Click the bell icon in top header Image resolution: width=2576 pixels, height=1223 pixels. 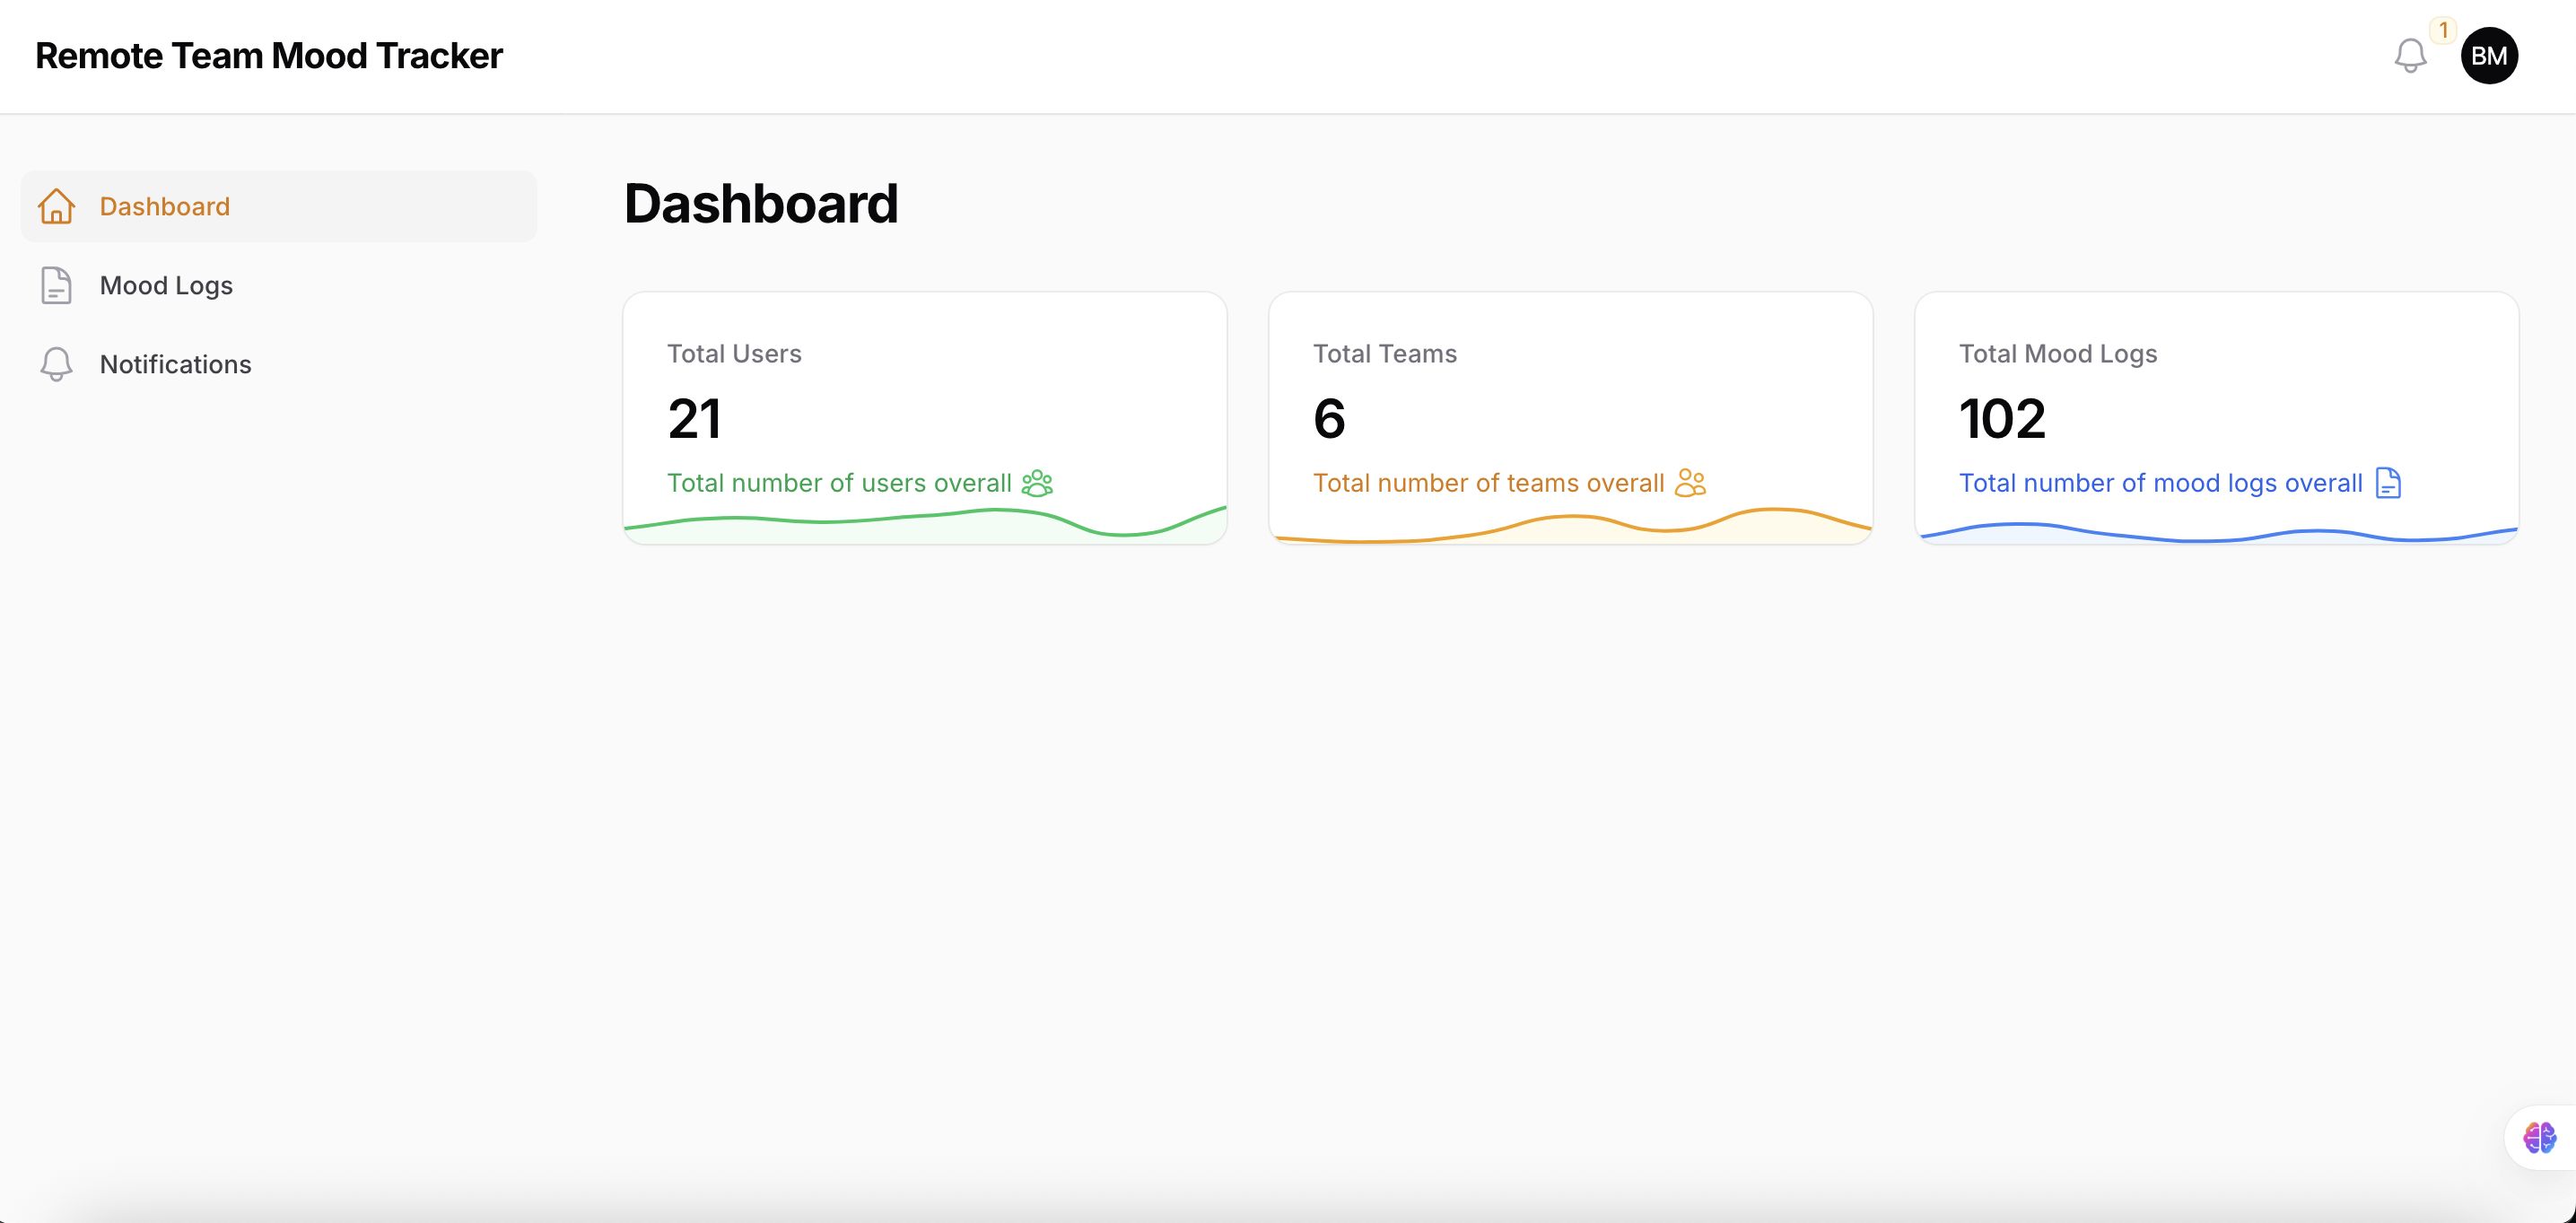(2410, 55)
